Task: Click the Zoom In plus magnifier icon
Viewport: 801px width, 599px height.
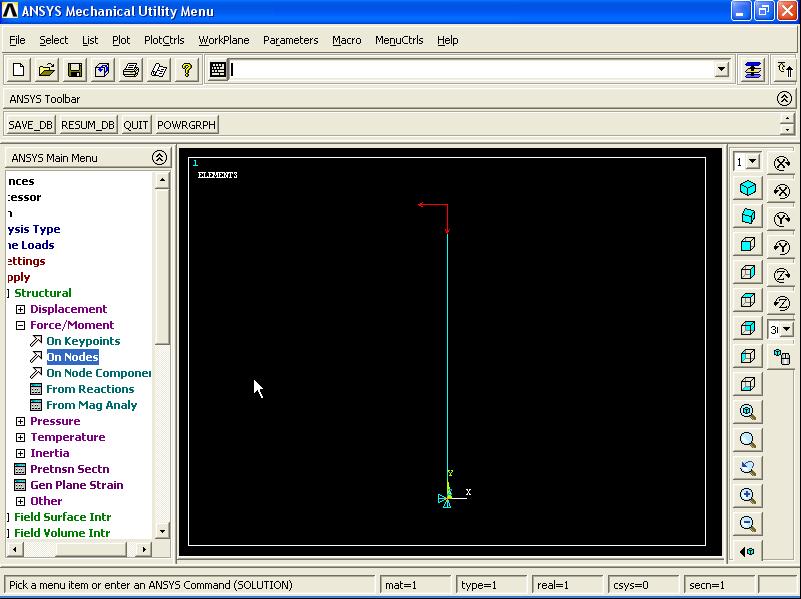Action: 748,495
